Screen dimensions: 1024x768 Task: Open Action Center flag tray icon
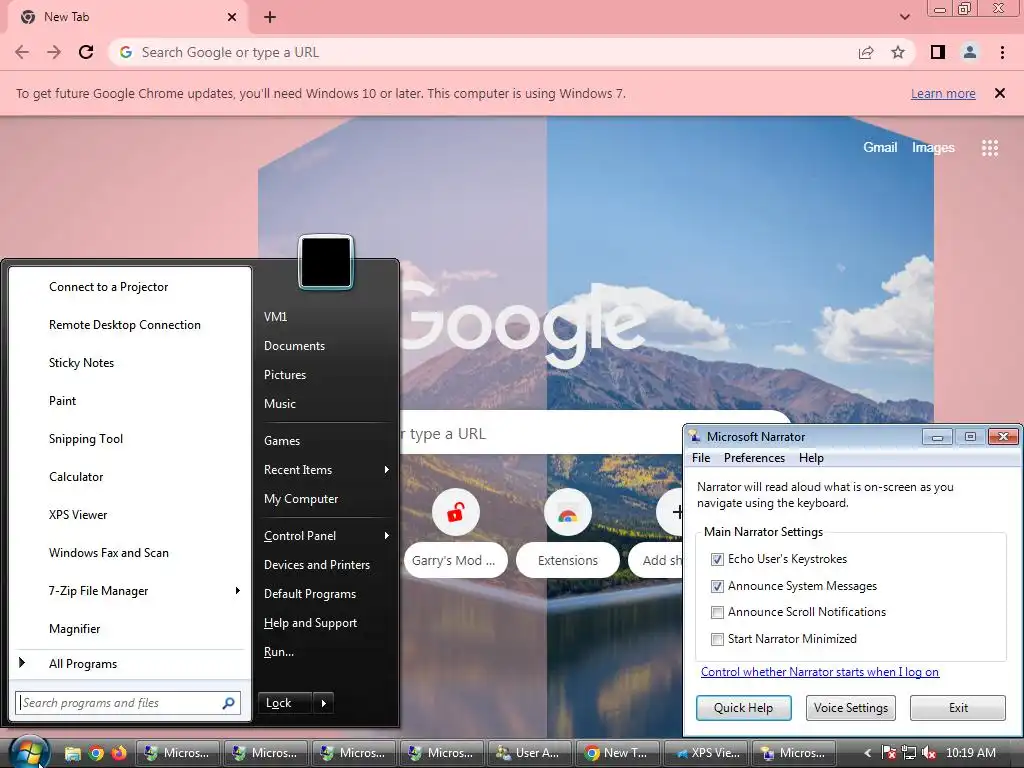pos(889,753)
